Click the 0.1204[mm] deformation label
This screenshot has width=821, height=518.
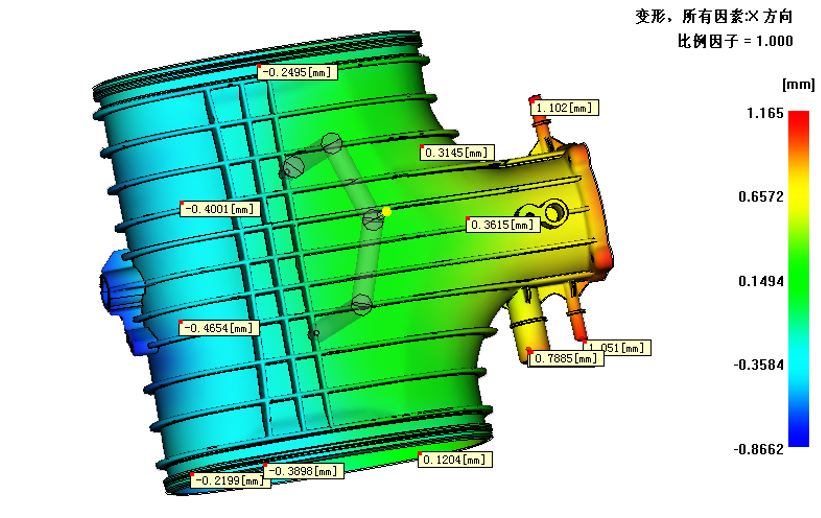[x=456, y=460]
